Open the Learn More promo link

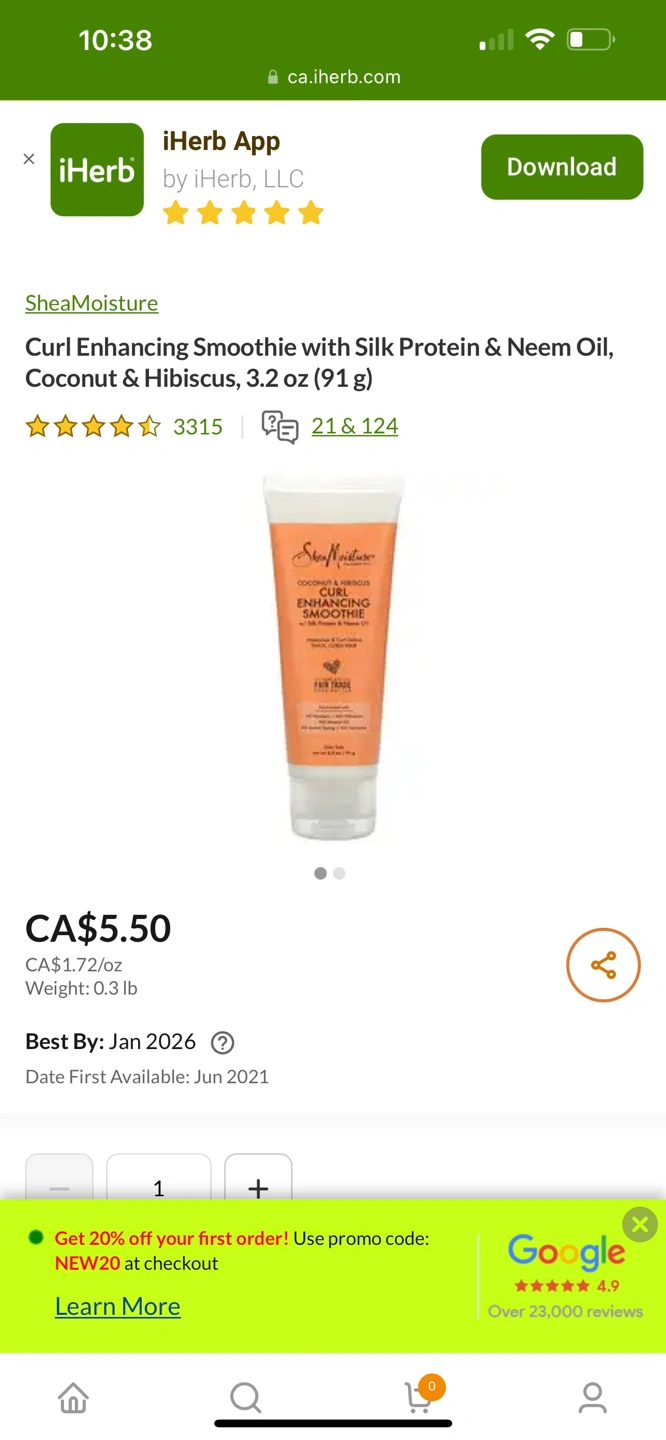click(x=118, y=1306)
